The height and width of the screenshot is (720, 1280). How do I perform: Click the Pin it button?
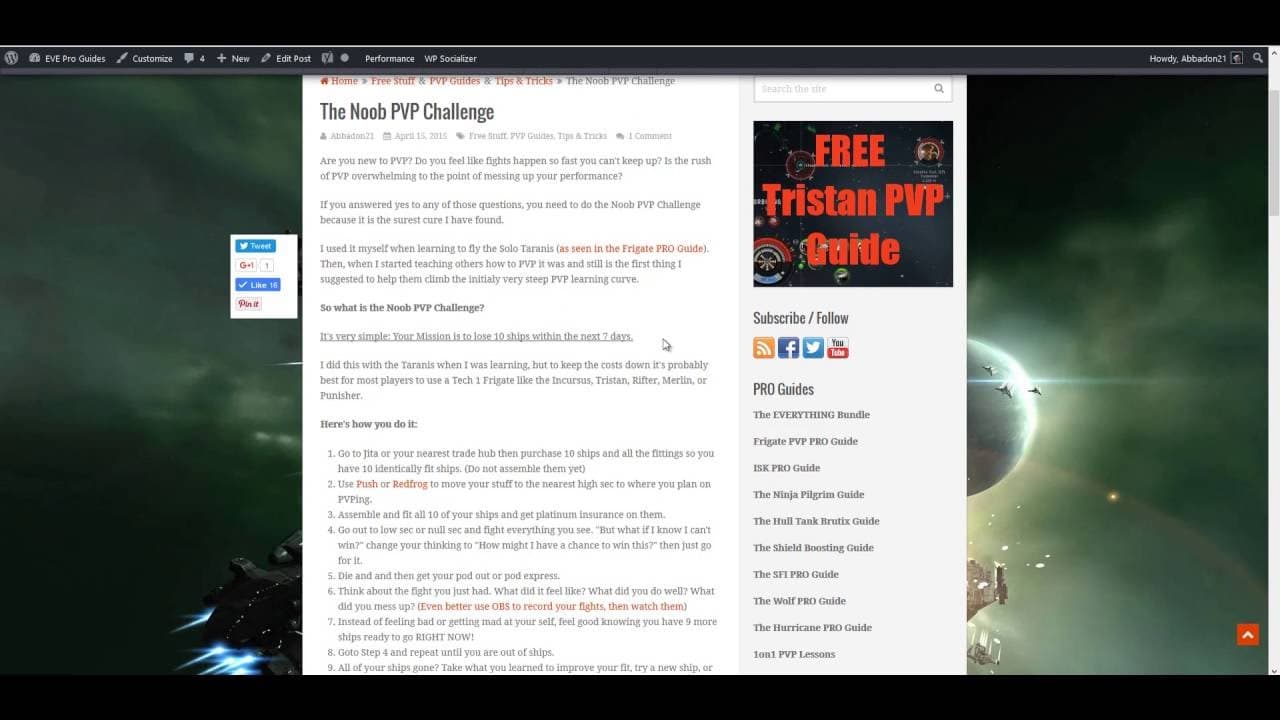249,304
